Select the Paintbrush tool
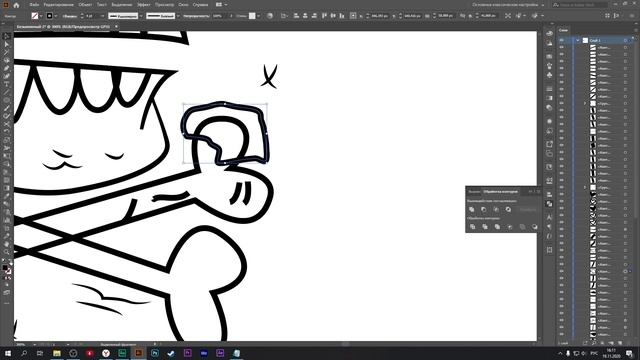This screenshot has height=360, width=640. click(7, 108)
